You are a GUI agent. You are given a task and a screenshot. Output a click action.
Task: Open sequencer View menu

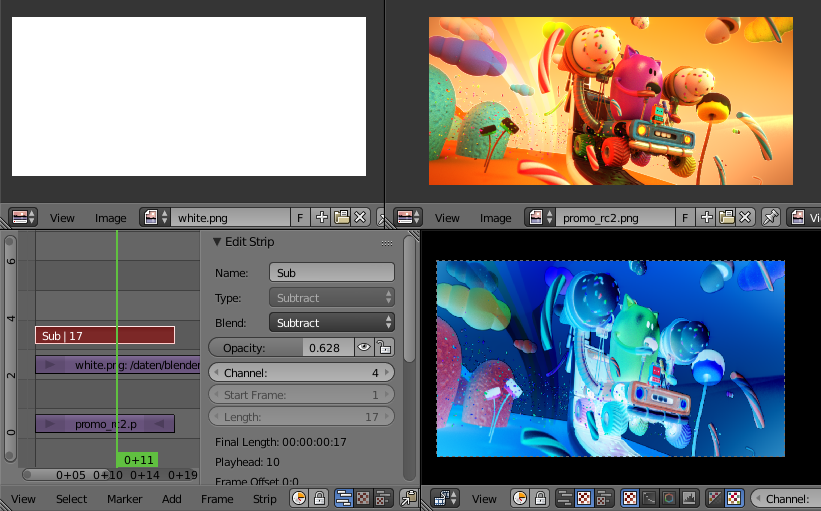[x=23, y=499]
